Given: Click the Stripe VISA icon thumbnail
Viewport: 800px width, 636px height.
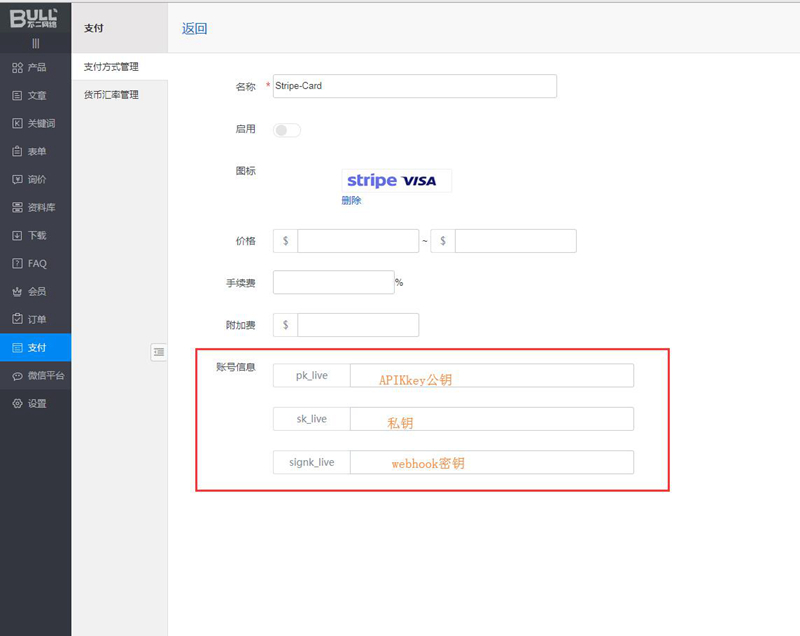Looking at the screenshot, I should pos(391,181).
